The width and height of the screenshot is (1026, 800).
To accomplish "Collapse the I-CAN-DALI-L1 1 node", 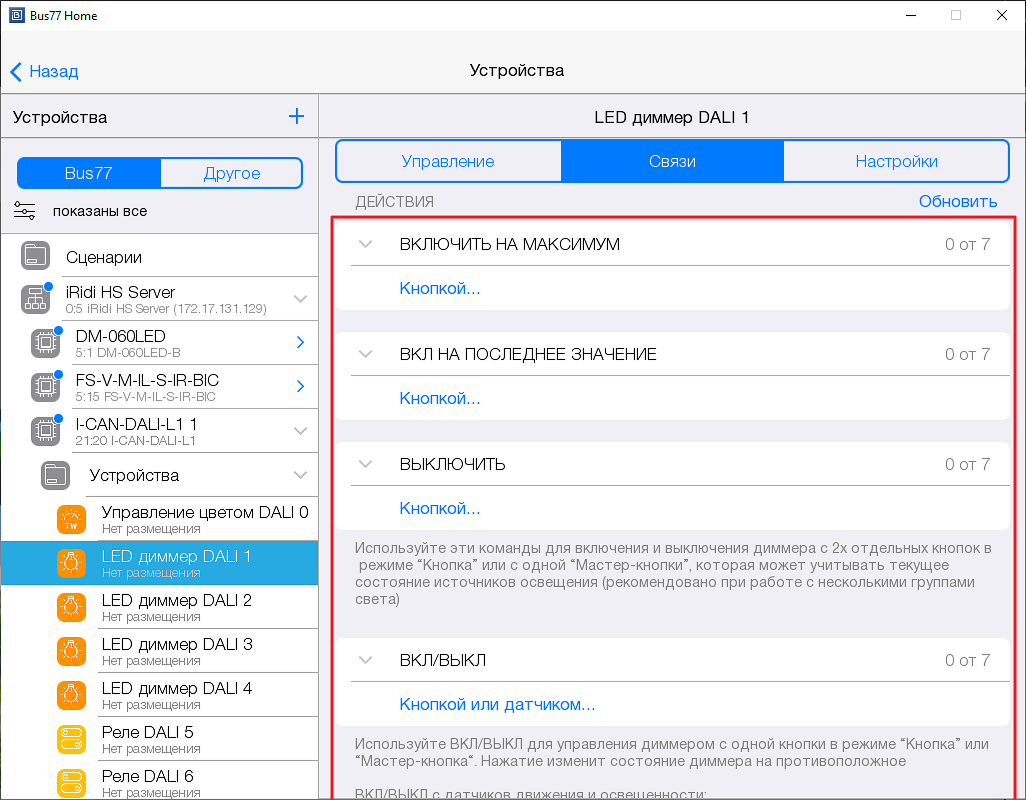I will coord(300,430).
